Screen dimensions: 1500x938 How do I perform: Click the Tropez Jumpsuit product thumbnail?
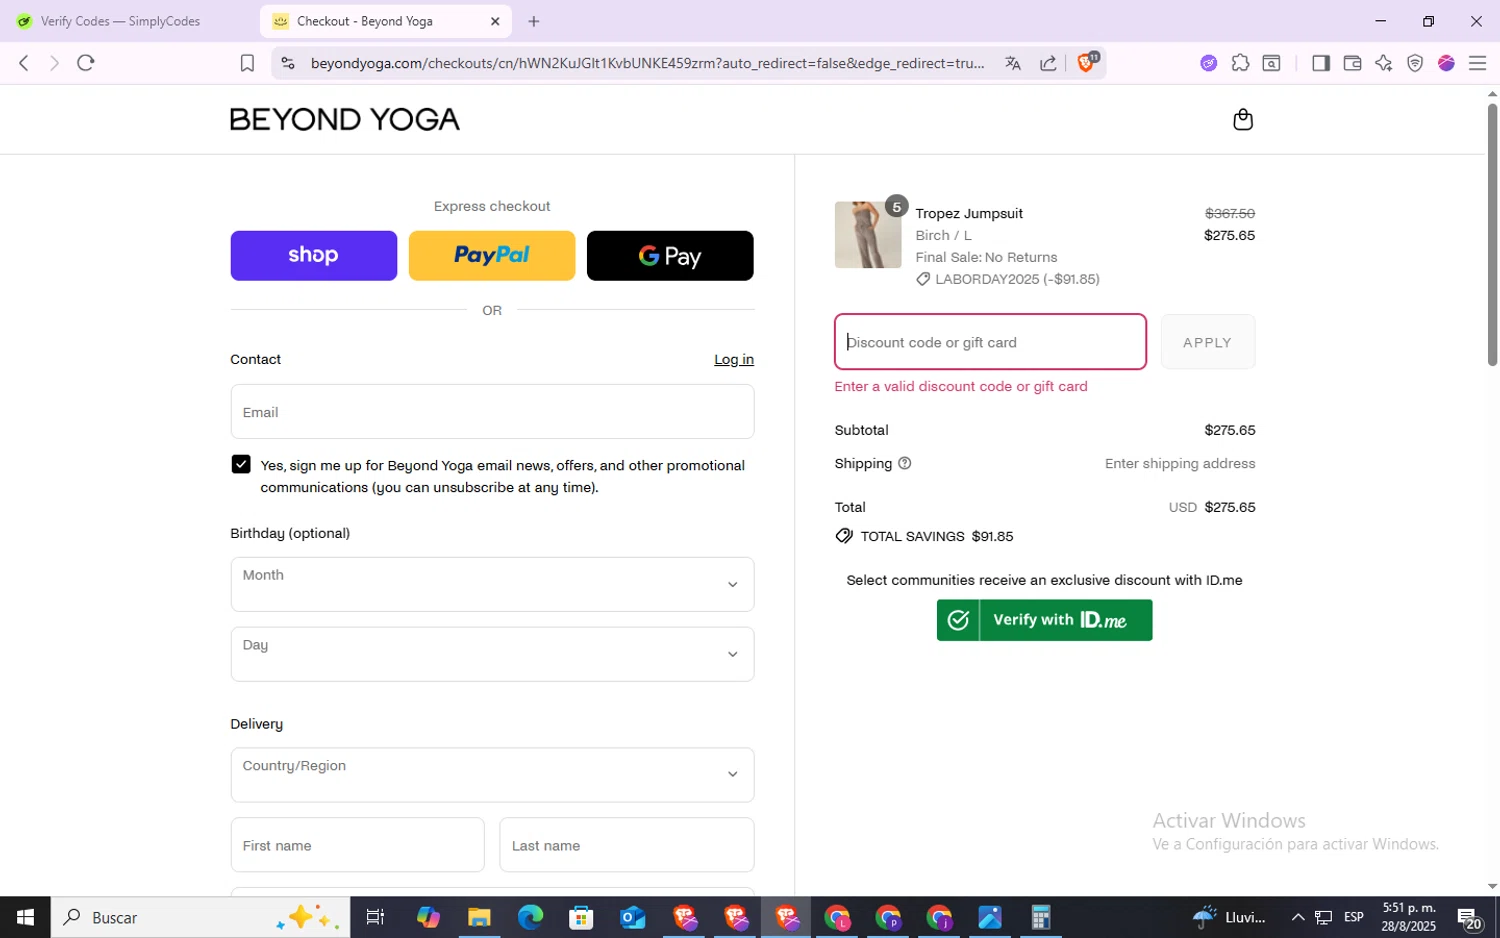868,235
